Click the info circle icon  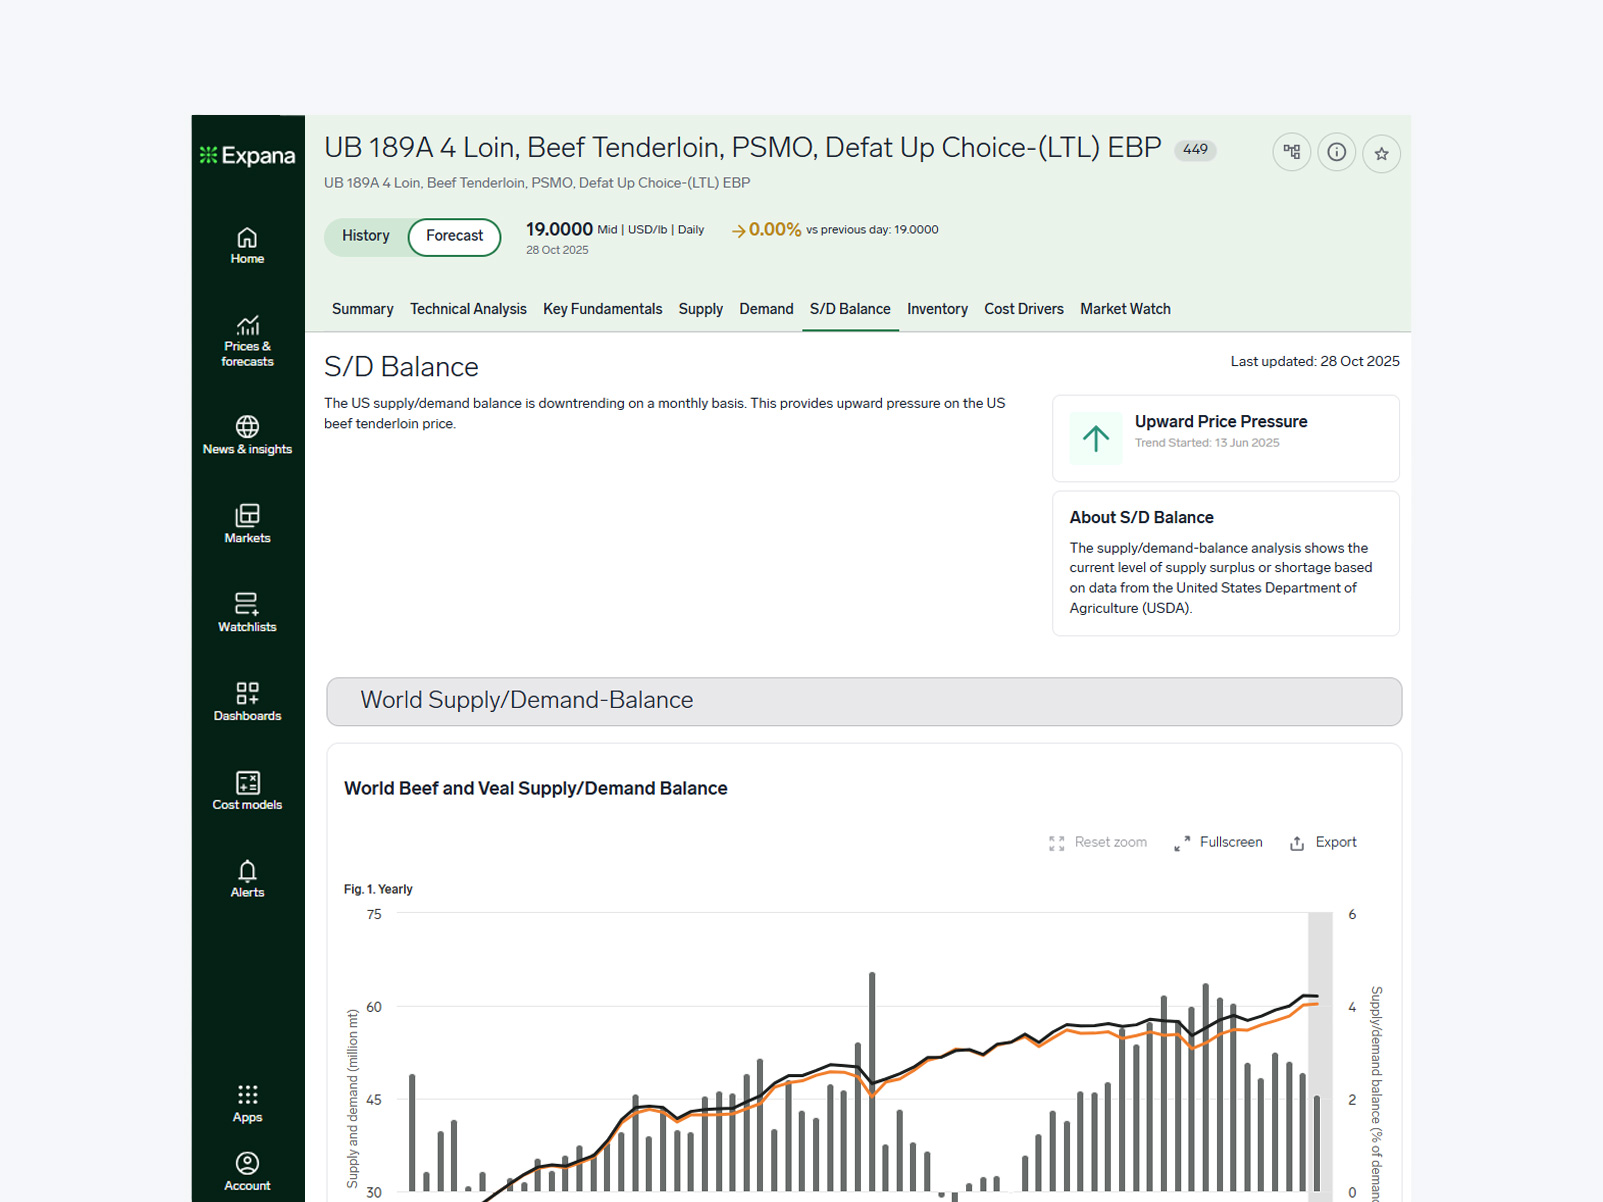pyautogui.click(x=1336, y=153)
